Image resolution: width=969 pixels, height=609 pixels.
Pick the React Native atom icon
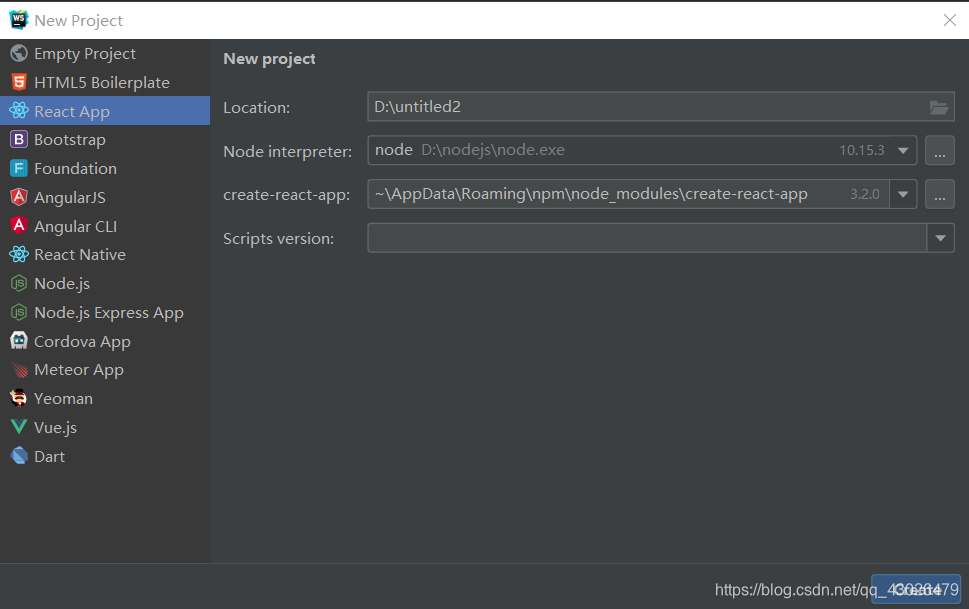(19, 254)
